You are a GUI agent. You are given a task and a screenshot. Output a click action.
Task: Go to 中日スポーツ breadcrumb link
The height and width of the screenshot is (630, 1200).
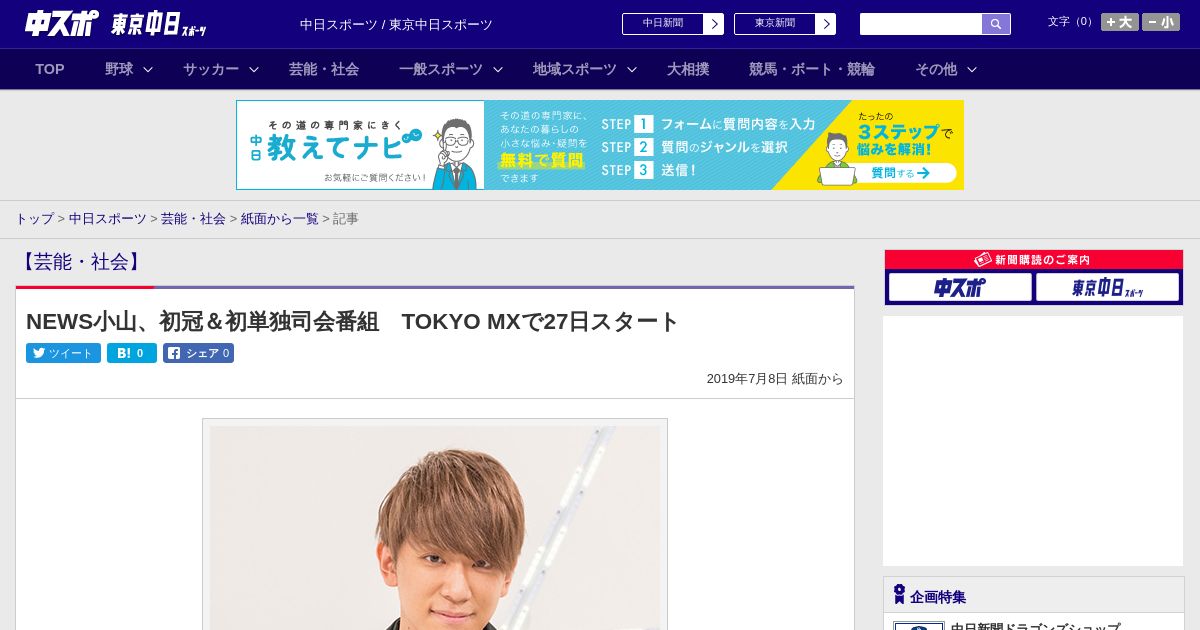(x=108, y=219)
